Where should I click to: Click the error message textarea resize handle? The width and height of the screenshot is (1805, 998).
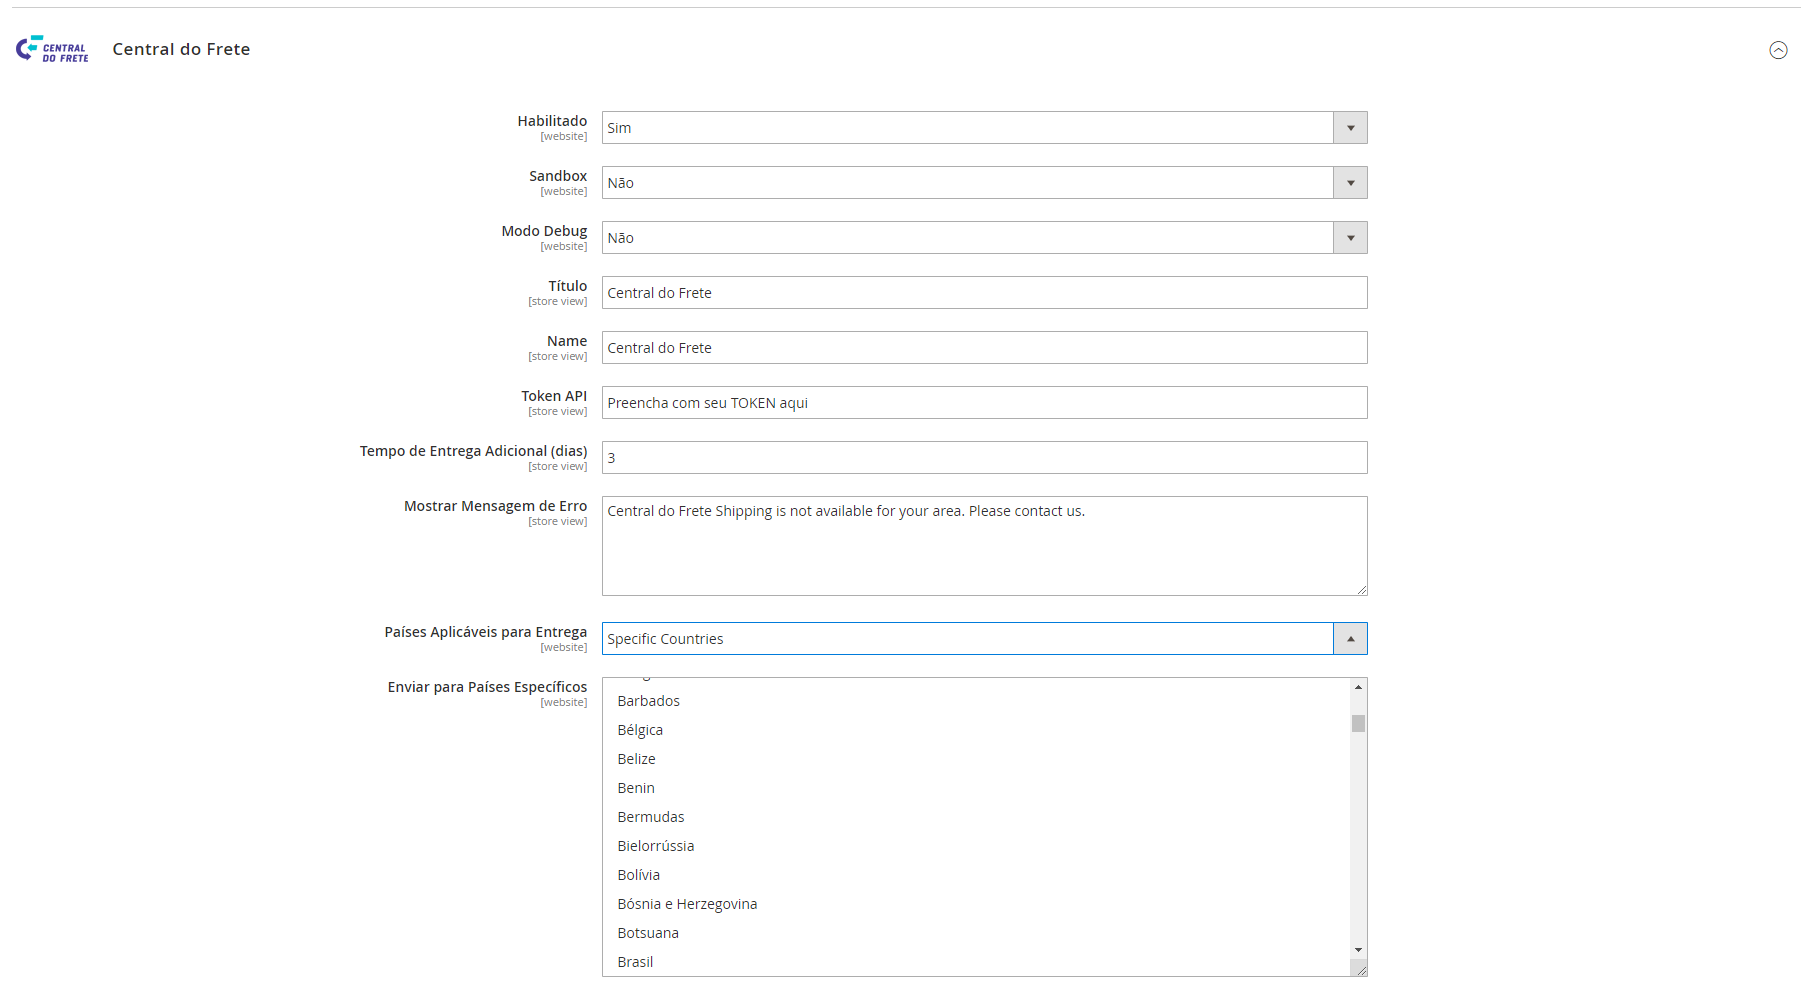click(x=1361, y=590)
